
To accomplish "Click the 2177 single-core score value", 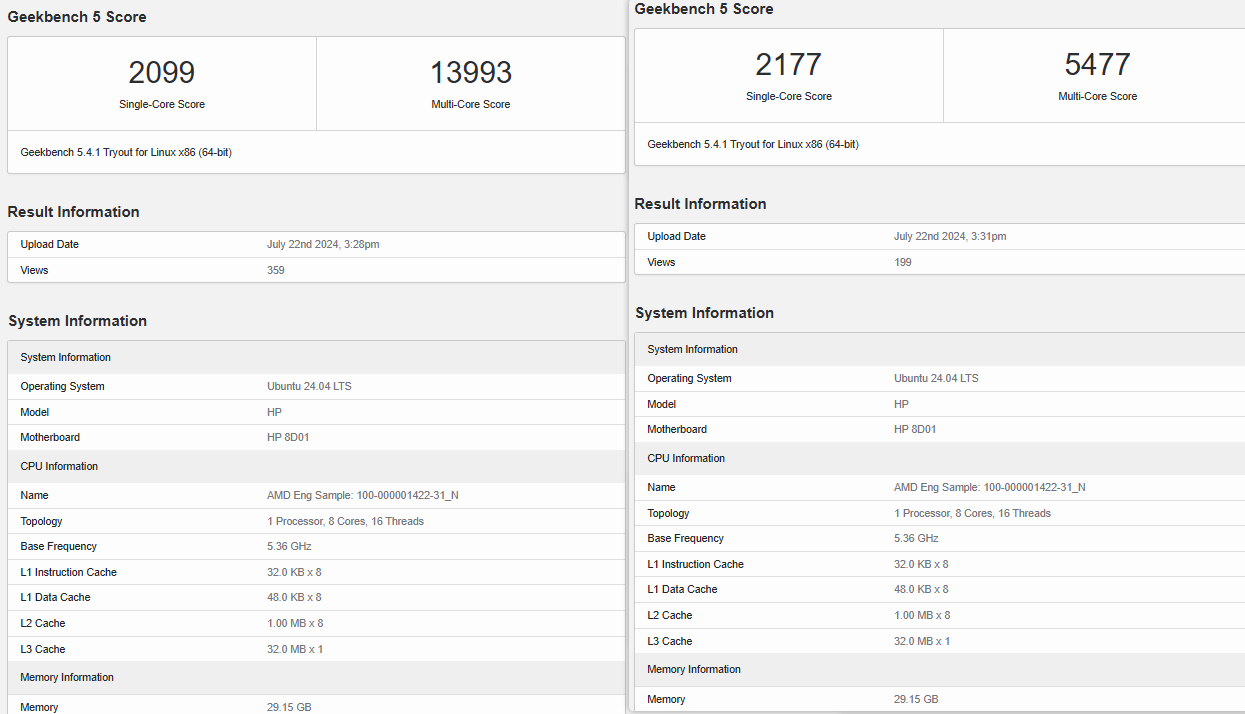I will pos(788,65).
